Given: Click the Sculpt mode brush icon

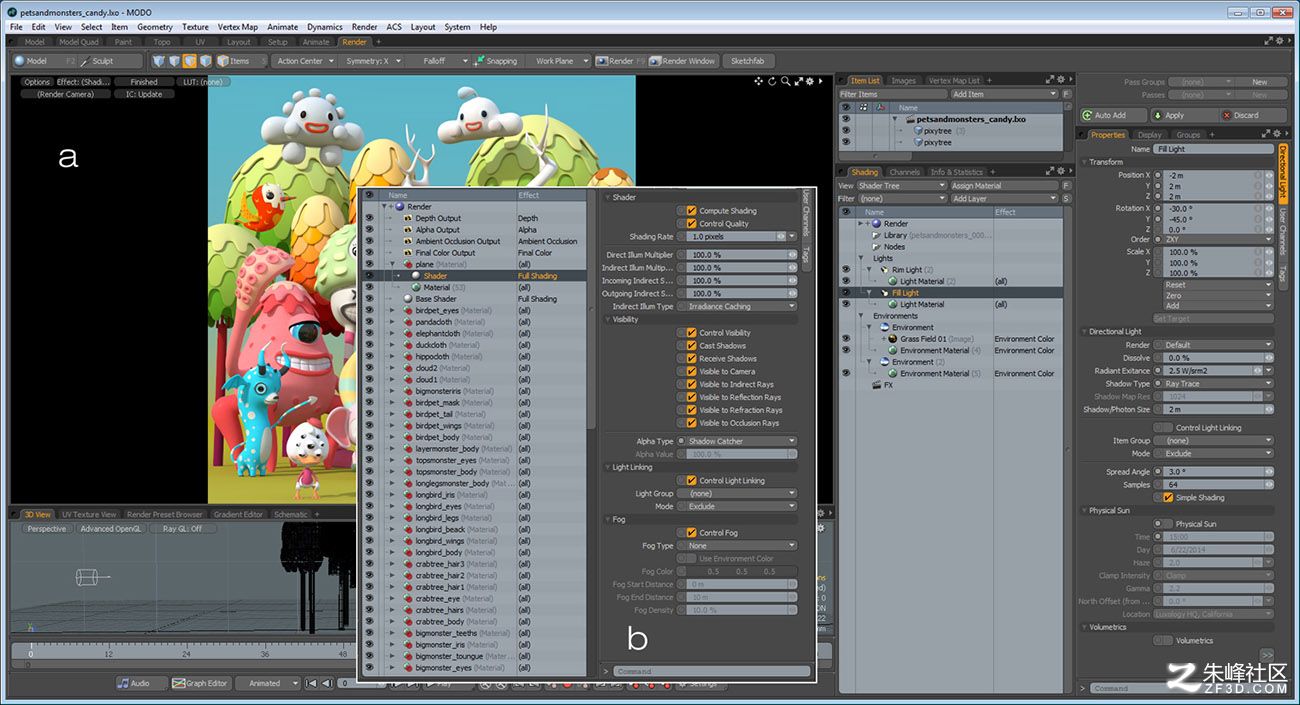Looking at the screenshot, I should point(84,61).
